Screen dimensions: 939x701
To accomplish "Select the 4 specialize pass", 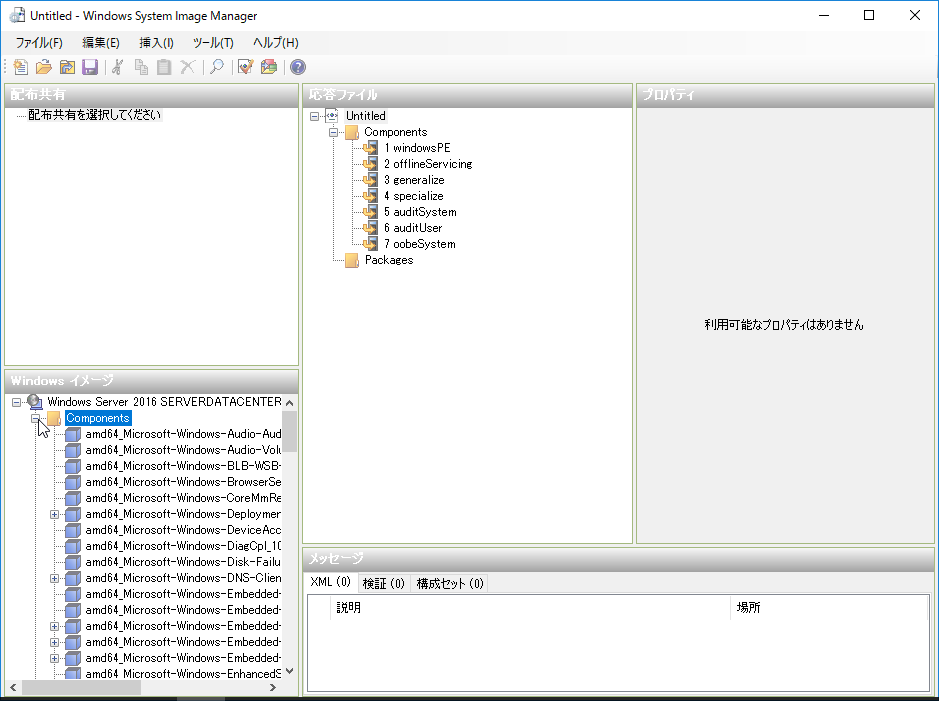I will [414, 196].
